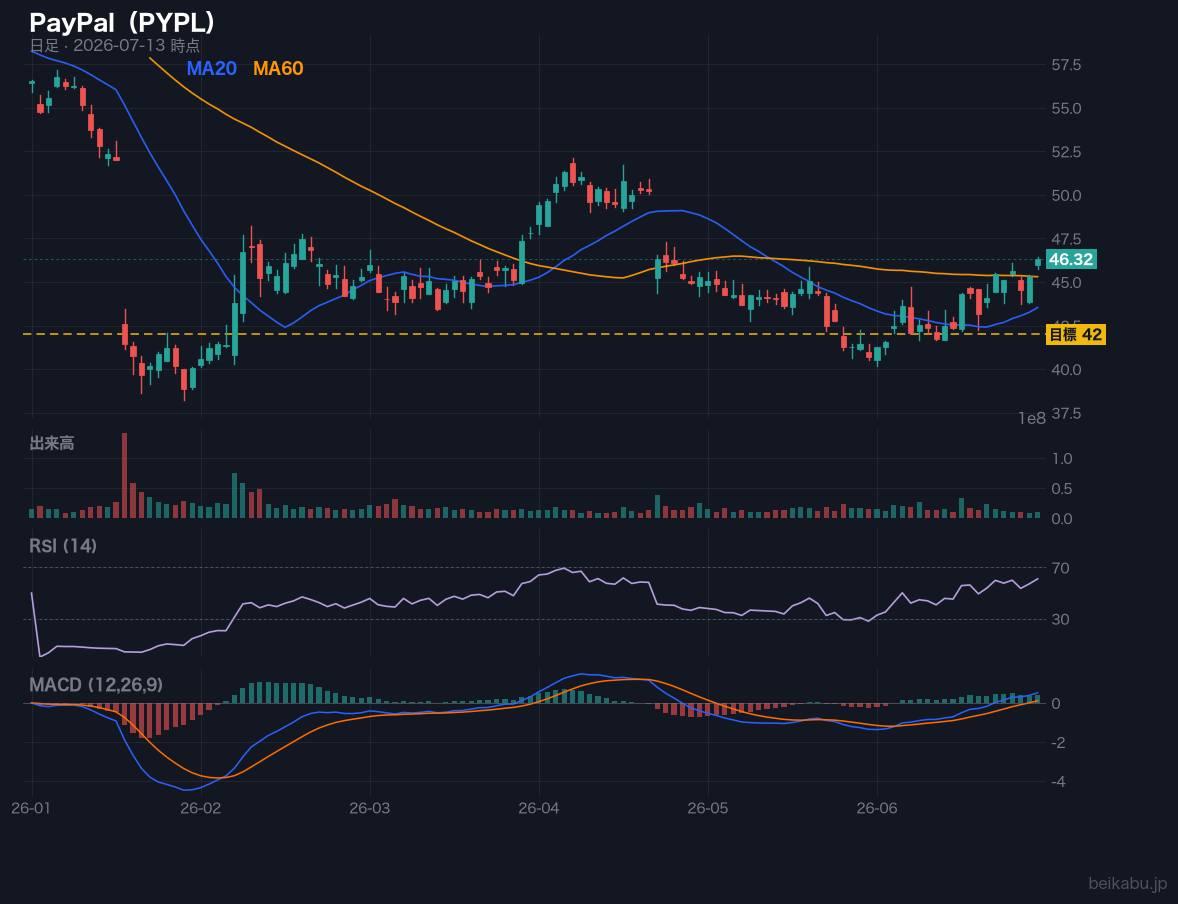This screenshot has width=1178, height=904.
Task: Click the current price tag 46.32
Action: tap(1071, 259)
